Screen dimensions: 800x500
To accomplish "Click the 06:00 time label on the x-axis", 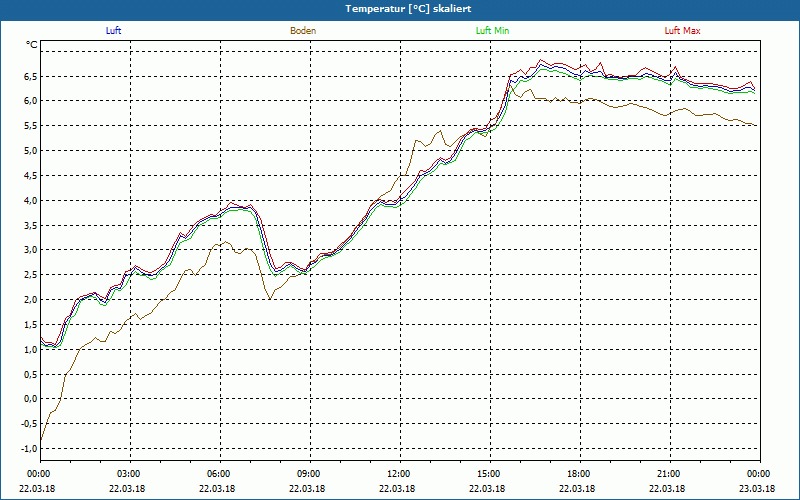I will pos(220,474).
